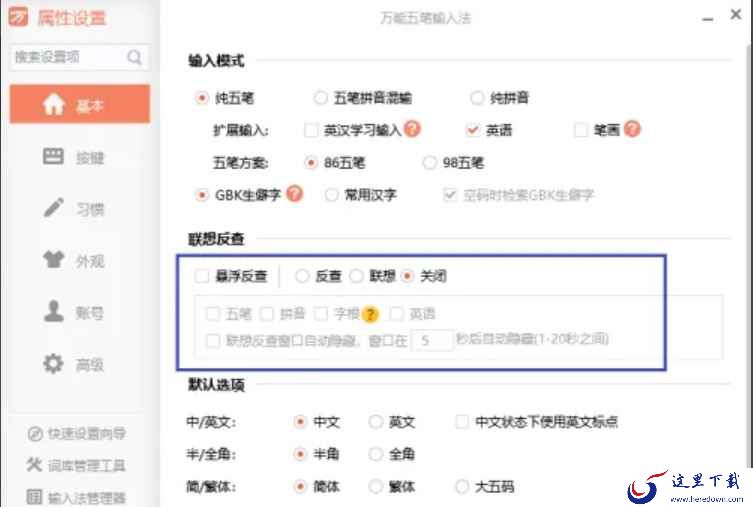Select 关闭 radio option
Image resolution: width=753 pixels, height=507 pixels.
[407, 276]
